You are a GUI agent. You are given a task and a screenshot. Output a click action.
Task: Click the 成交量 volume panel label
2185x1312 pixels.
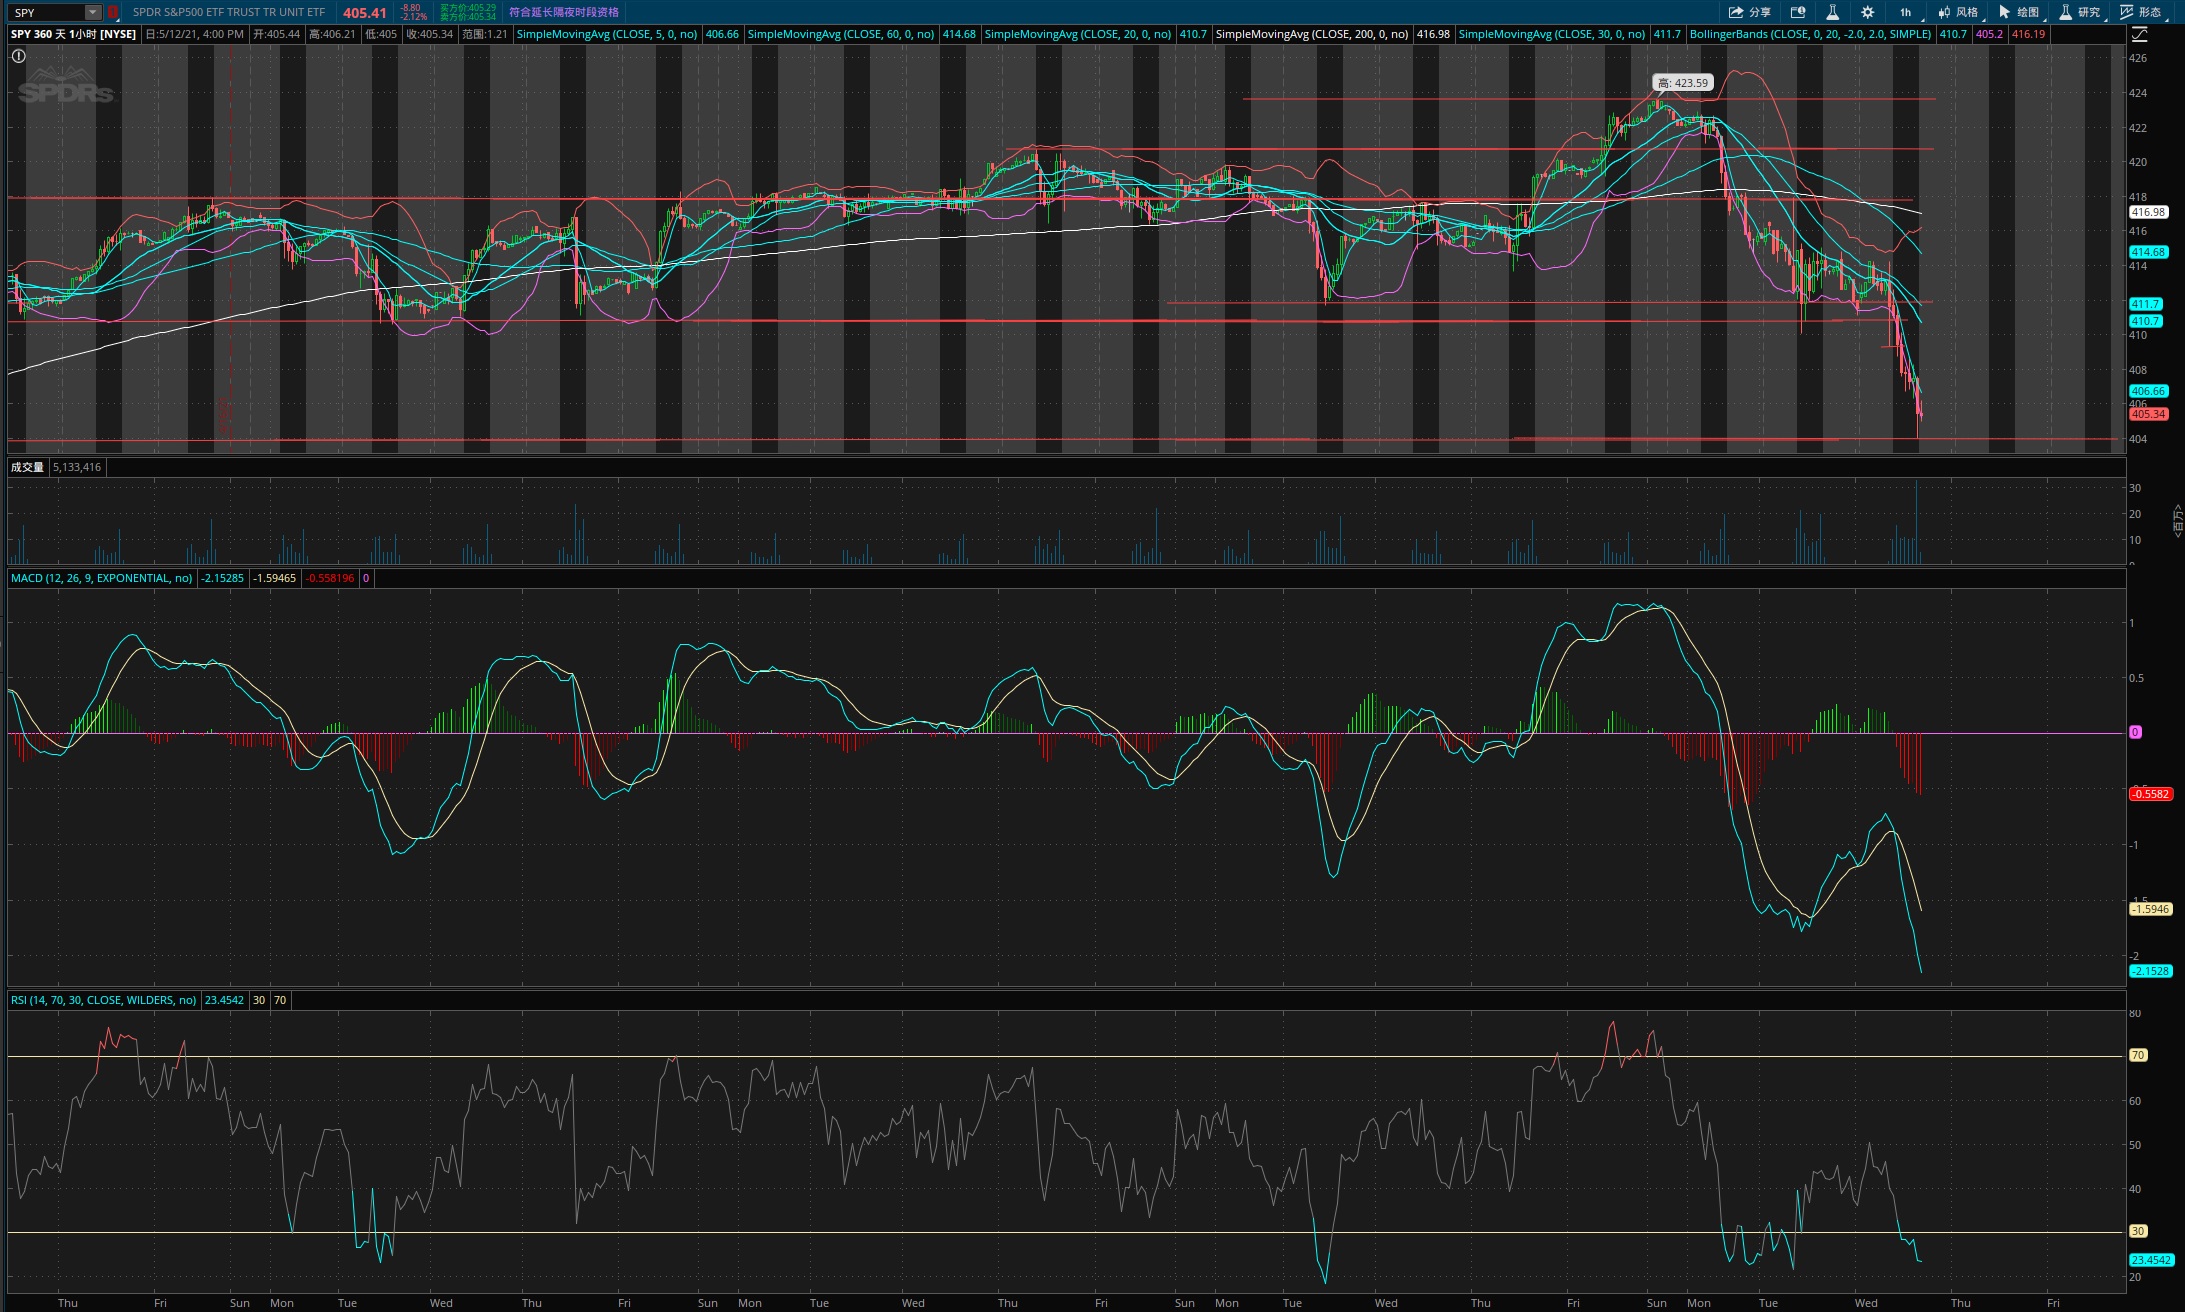point(27,467)
